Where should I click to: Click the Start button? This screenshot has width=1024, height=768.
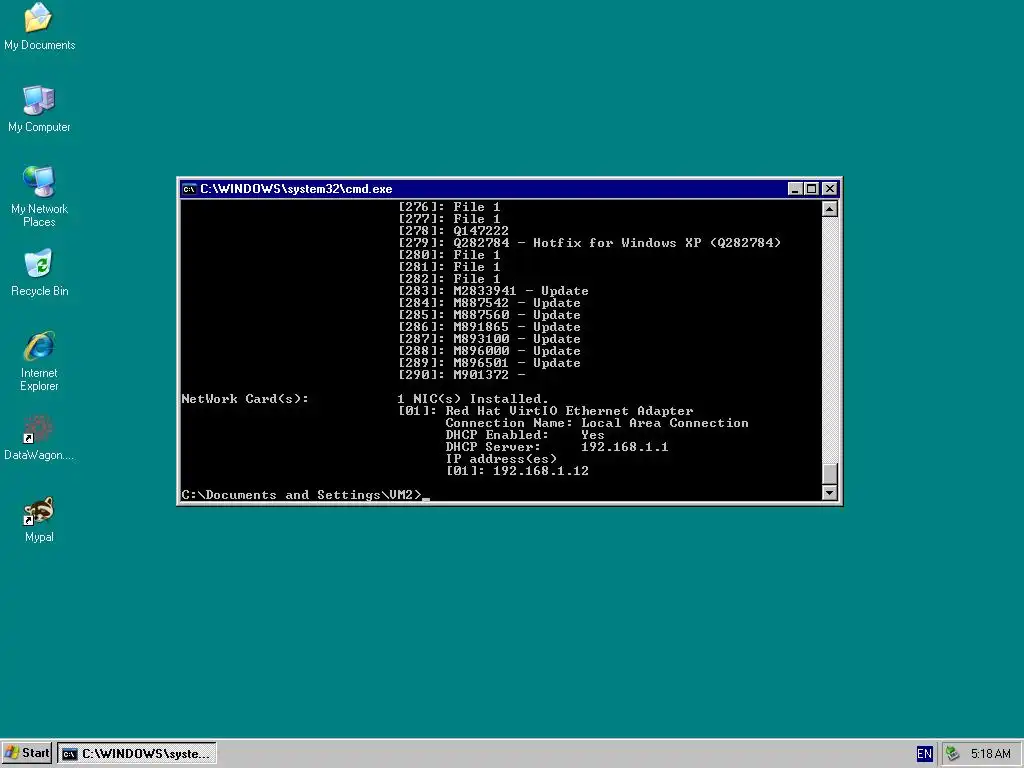27,753
